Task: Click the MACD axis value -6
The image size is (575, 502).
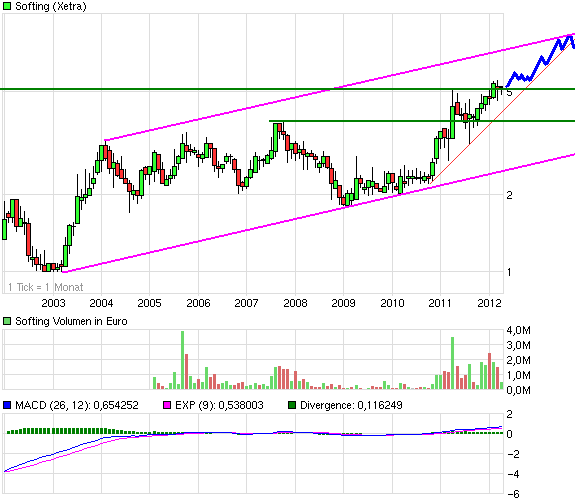Action: 513,494
